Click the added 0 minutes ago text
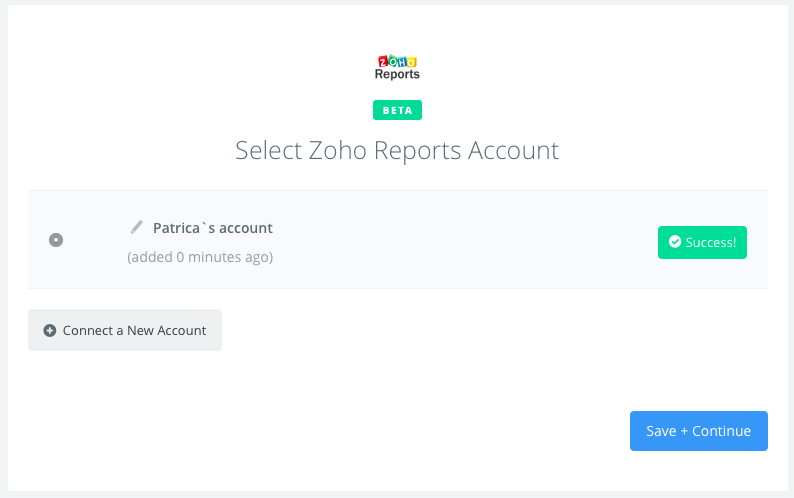 point(200,257)
